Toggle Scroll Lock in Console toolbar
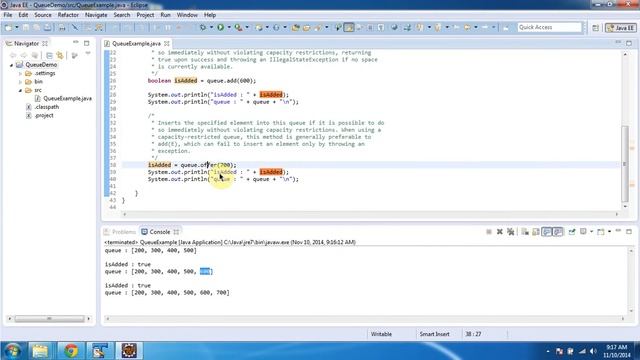The width and height of the screenshot is (640, 360). click(x=536, y=232)
